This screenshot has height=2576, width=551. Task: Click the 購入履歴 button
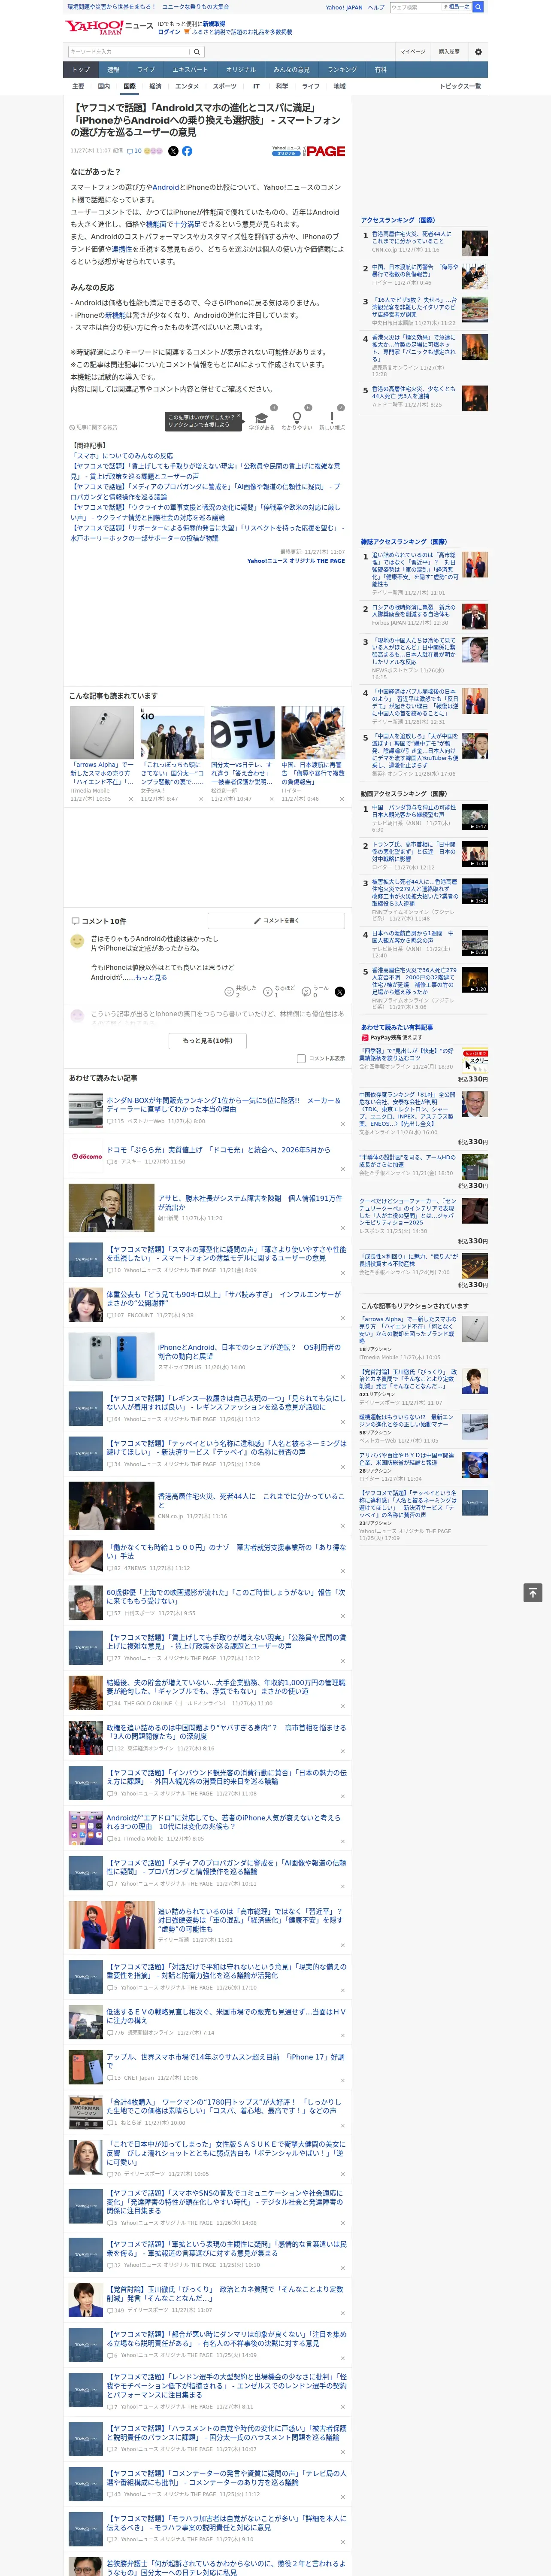(x=449, y=52)
